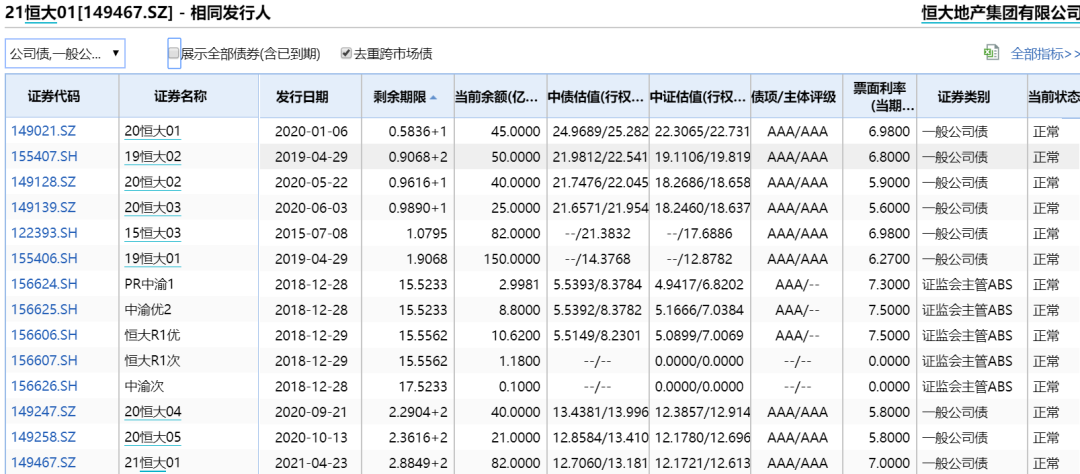The height and width of the screenshot is (474, 1080).
Task: Select the bond name 20恒大02
Action: 153,183
